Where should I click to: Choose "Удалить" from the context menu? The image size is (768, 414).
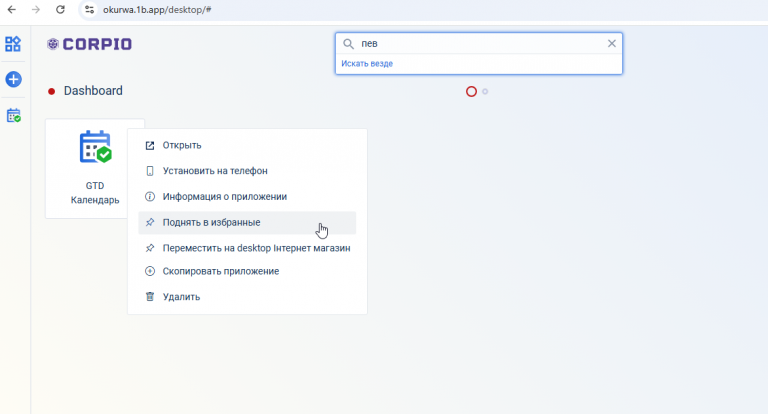coord(247,297)
